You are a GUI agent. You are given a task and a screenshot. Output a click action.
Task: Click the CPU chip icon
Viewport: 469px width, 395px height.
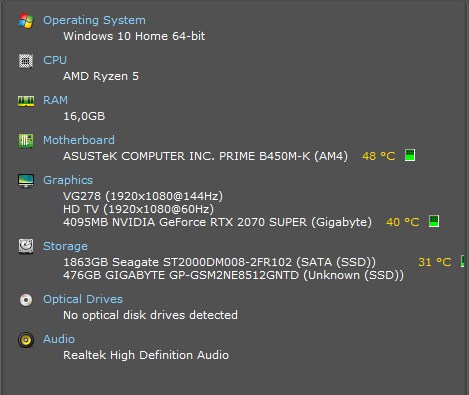pos(26,61)
